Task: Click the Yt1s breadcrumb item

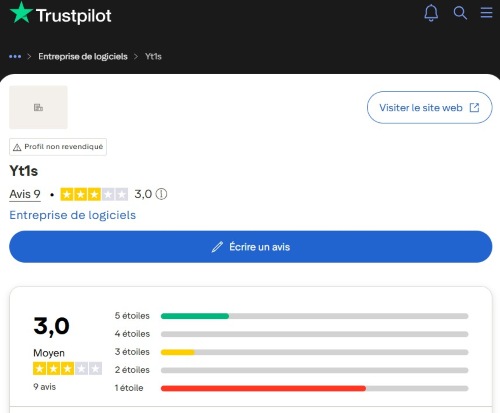Action: click(x=153, y=57)
